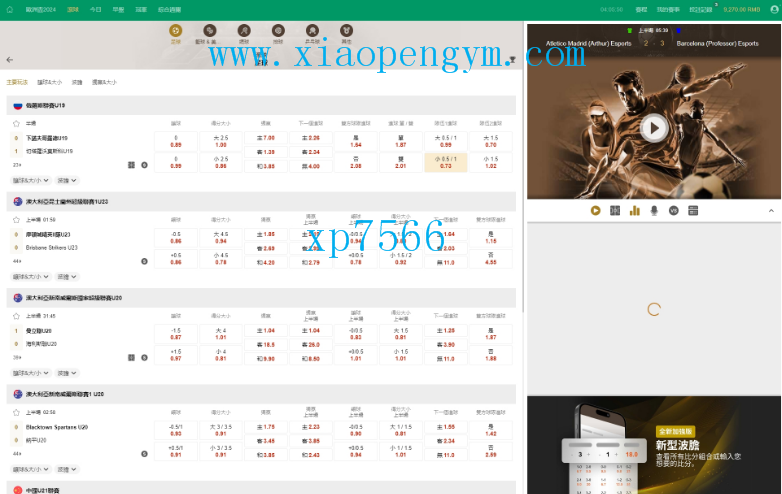
Task: Pick the 客 18.5 odds
Action: click(x=266, y=344)
